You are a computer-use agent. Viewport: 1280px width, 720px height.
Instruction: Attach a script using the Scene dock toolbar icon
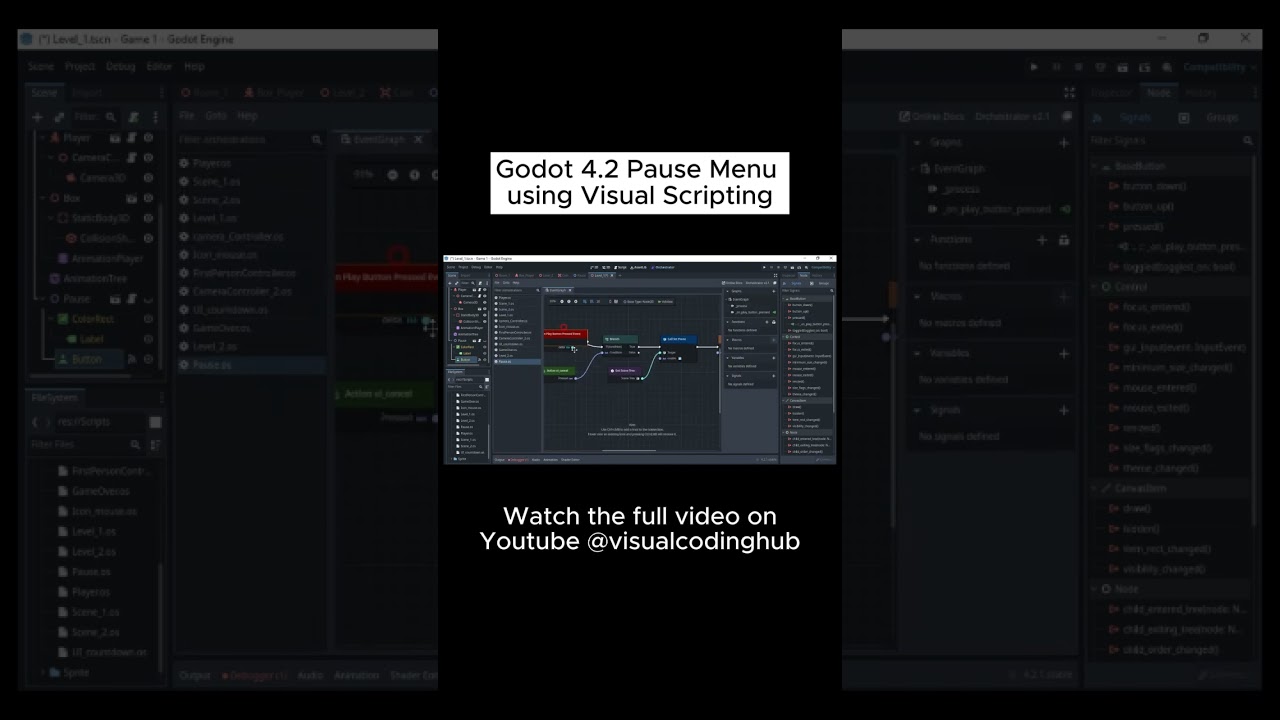click(133, 117)
